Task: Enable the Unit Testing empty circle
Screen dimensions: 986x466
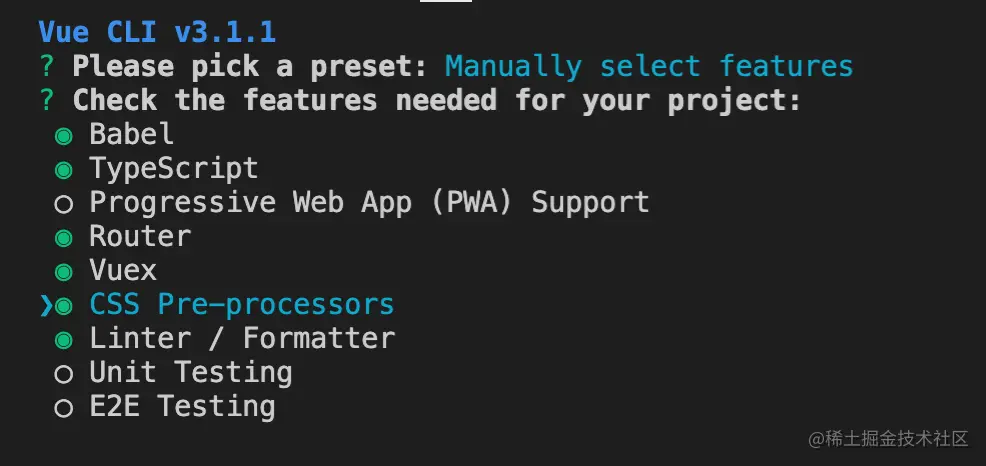Action: point(64,374)
